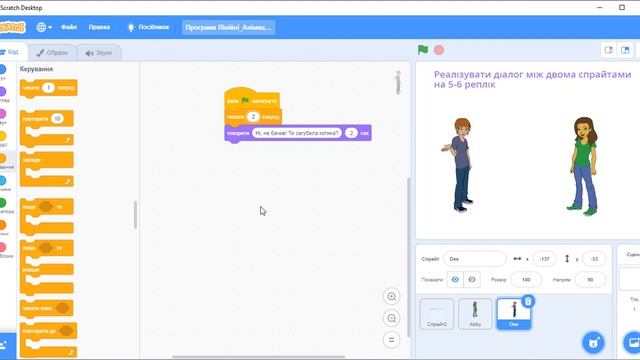Switch to the Образи costumes tab
Screen dimensions: 640x360
click(52, 53)
